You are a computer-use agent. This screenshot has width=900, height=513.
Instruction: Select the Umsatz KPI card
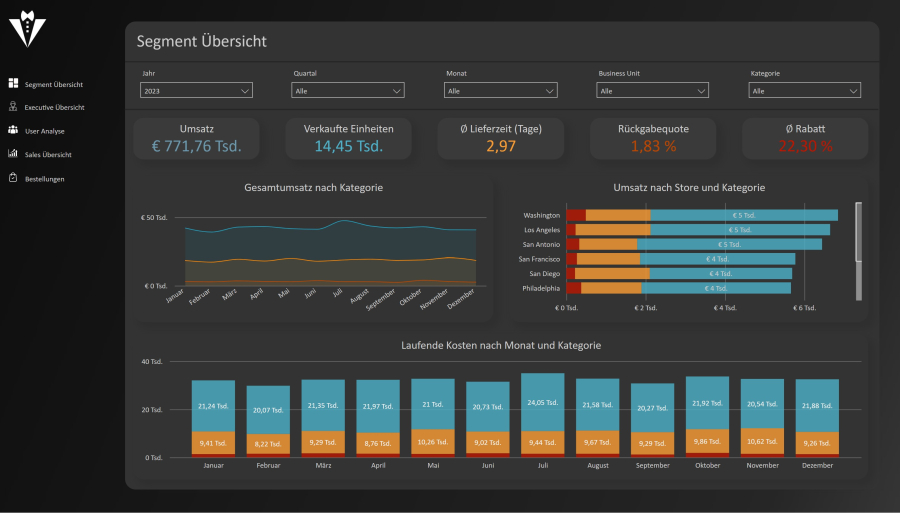(x=196, y=139)
